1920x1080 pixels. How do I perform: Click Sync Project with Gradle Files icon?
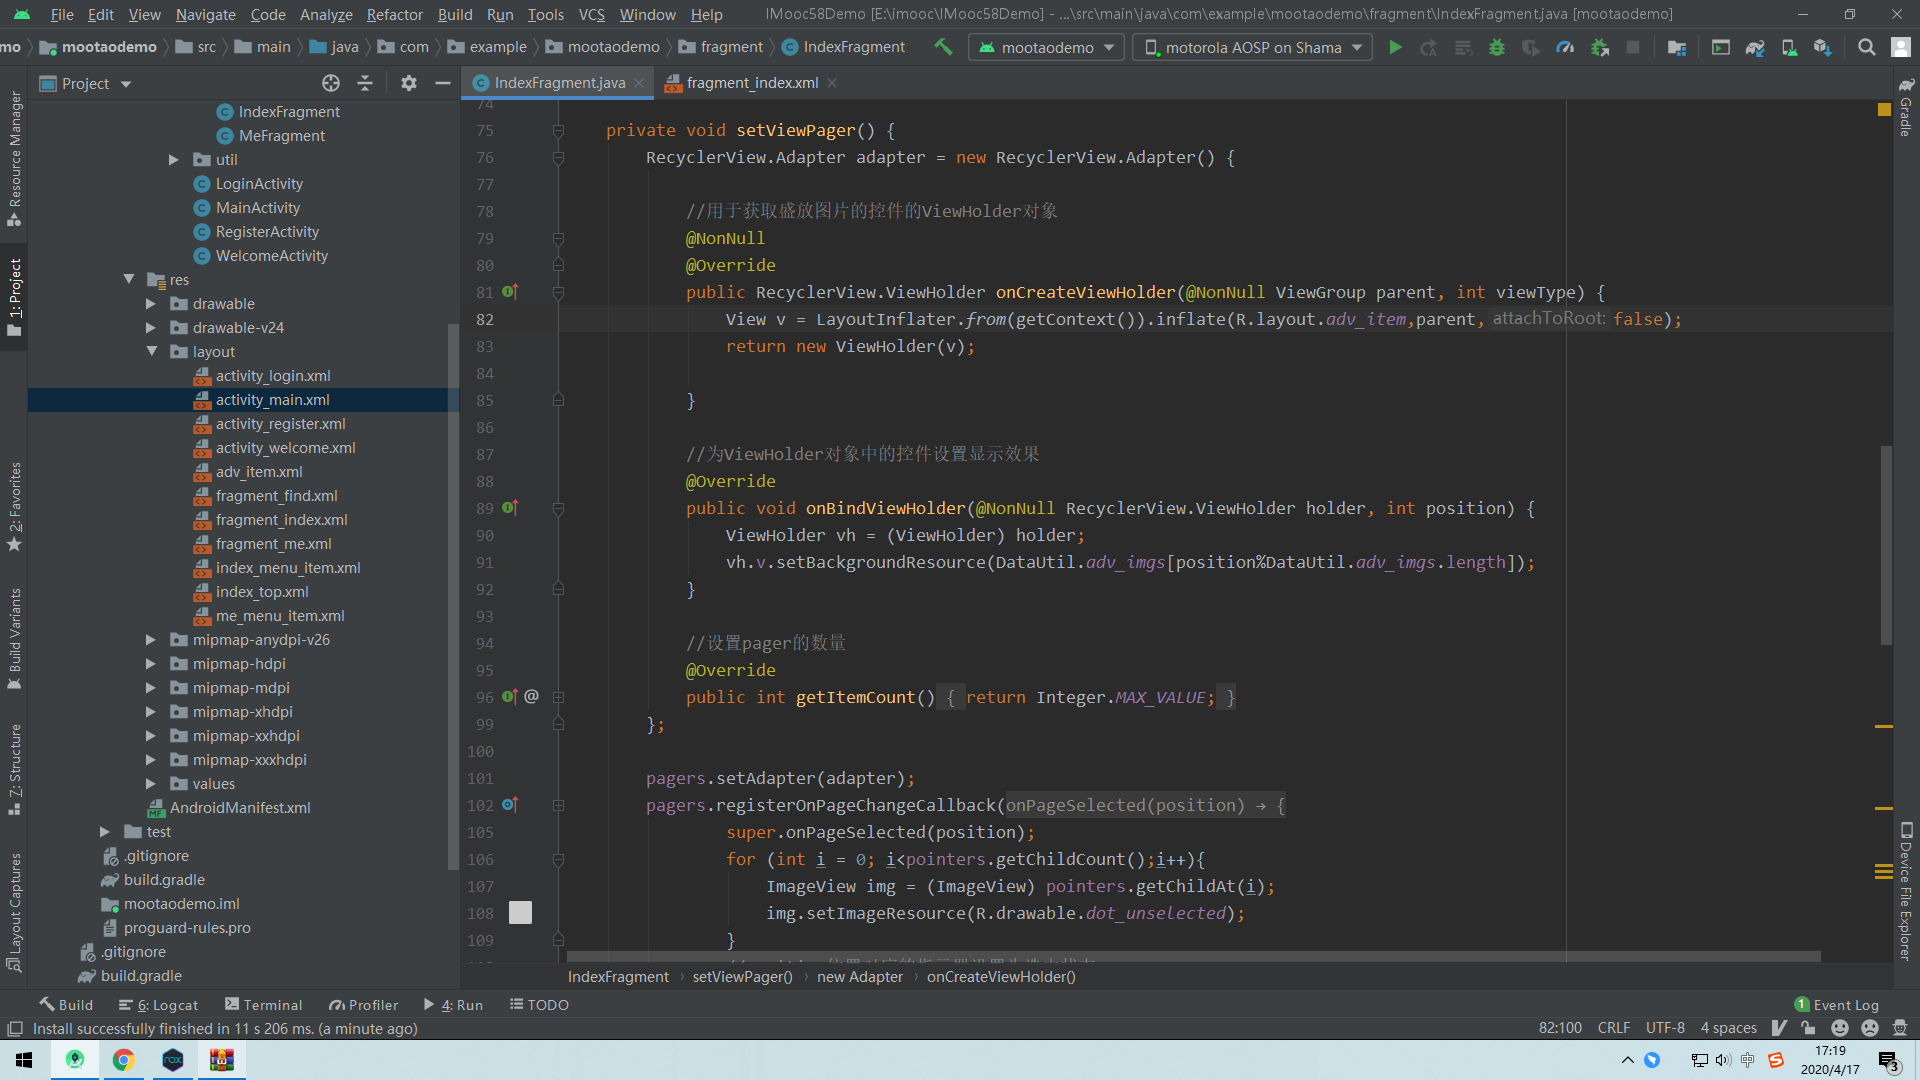tap(1755, 47)
